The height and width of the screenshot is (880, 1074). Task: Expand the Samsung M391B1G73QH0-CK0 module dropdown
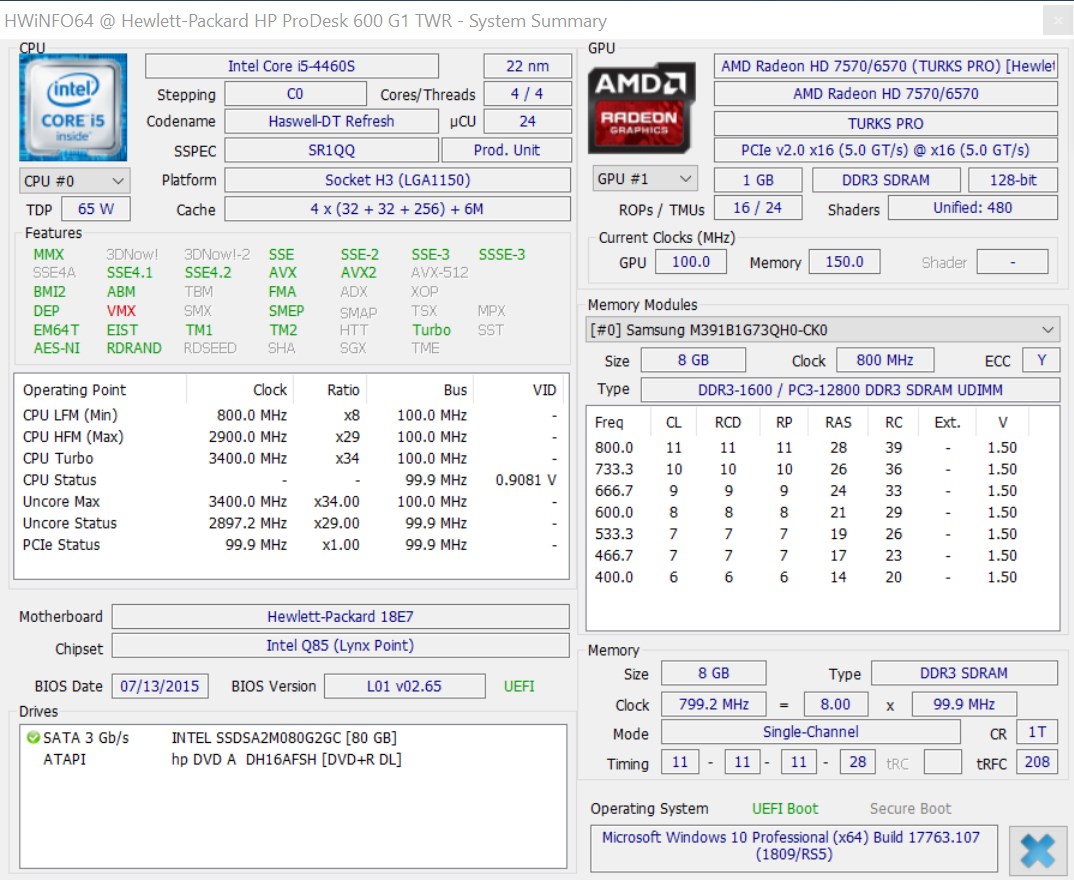(823, 330)
